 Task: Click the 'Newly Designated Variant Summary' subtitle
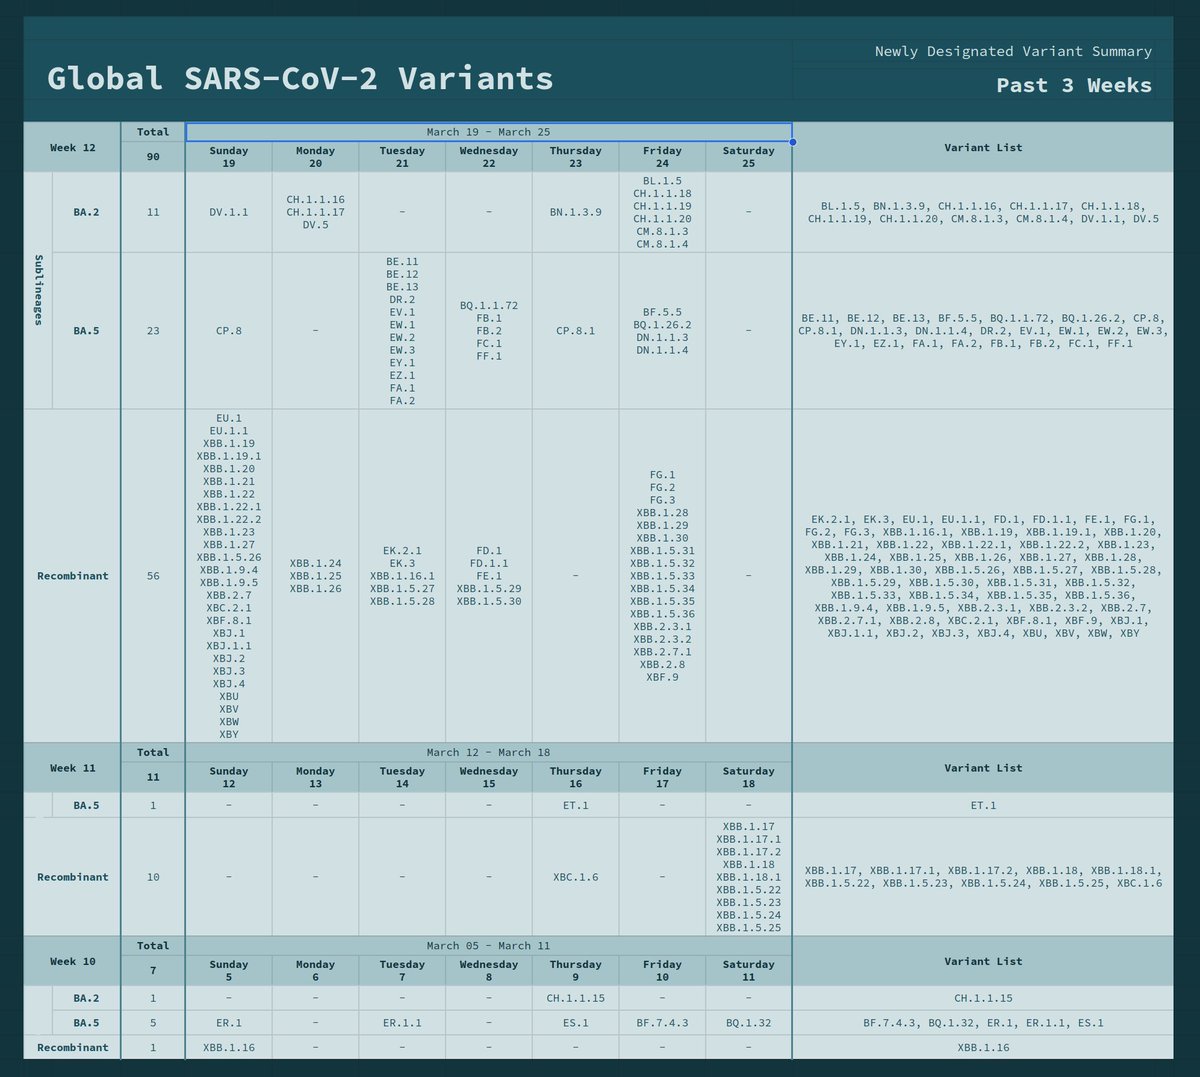pos(1013,51)
